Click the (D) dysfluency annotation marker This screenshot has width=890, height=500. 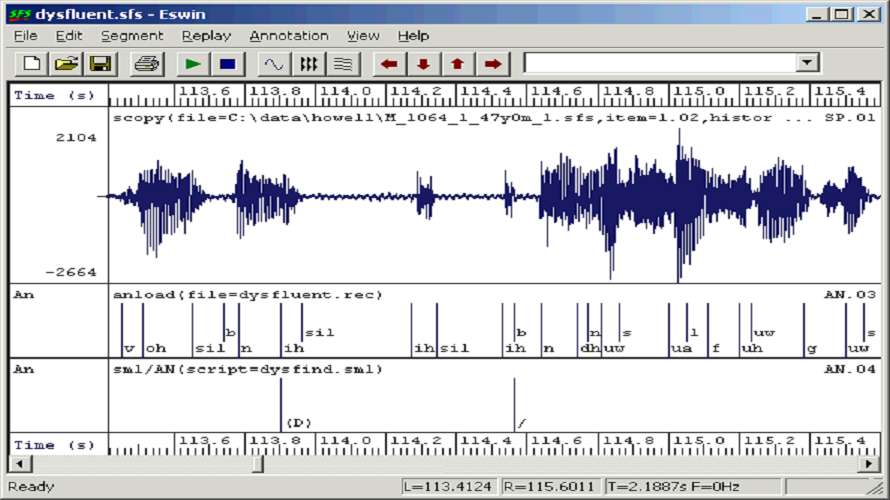pyautogui.click(x=298, y=423)
